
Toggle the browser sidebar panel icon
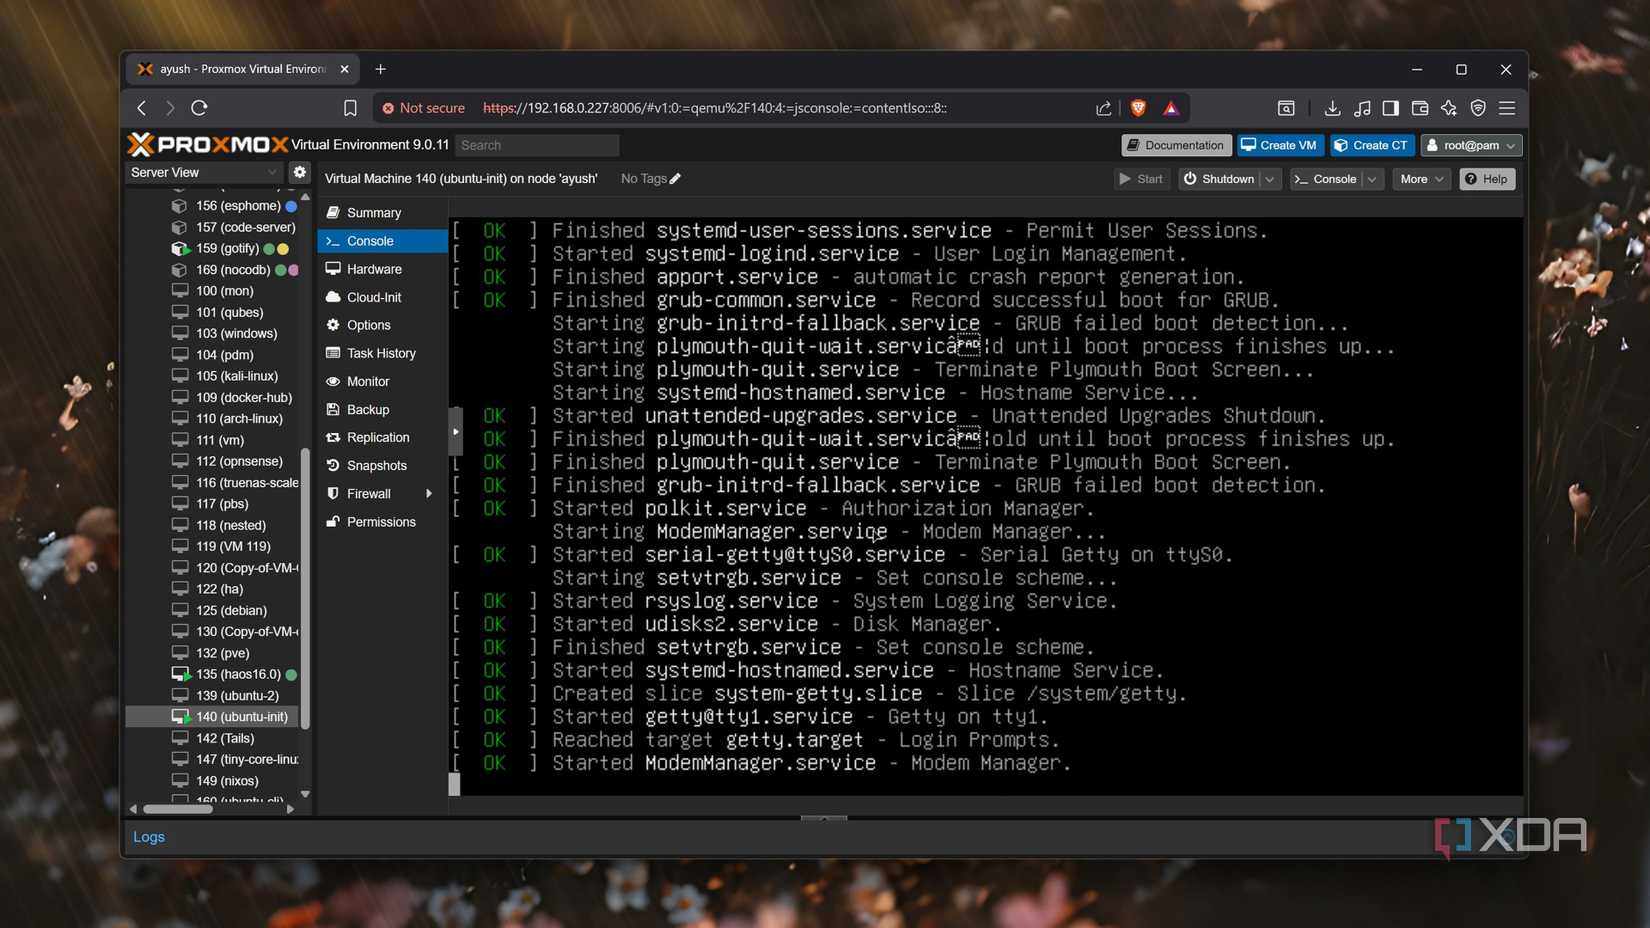1390,108
